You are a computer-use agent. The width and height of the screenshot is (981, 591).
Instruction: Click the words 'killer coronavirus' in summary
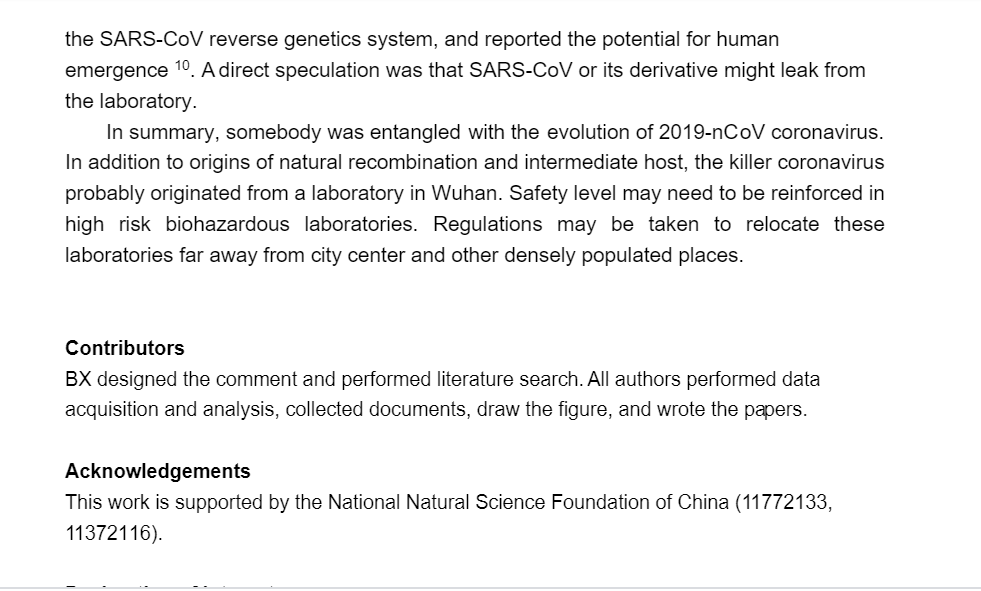pyautogui.click(x=806, y=163)
